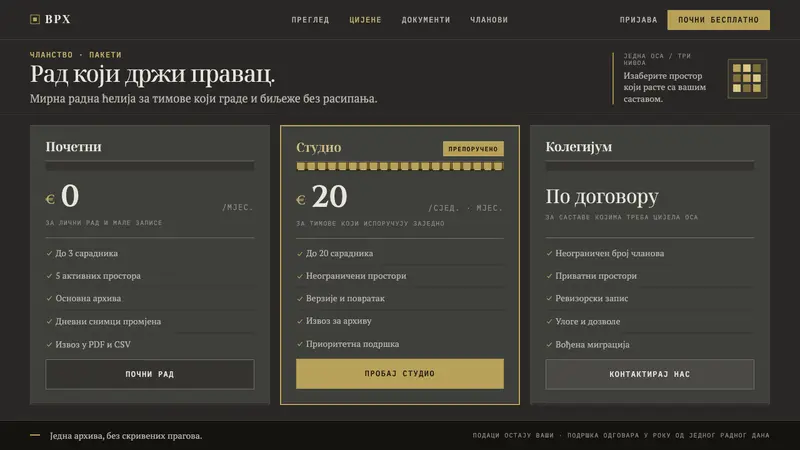Click the 5 активних простора feature text

point(98,276)
